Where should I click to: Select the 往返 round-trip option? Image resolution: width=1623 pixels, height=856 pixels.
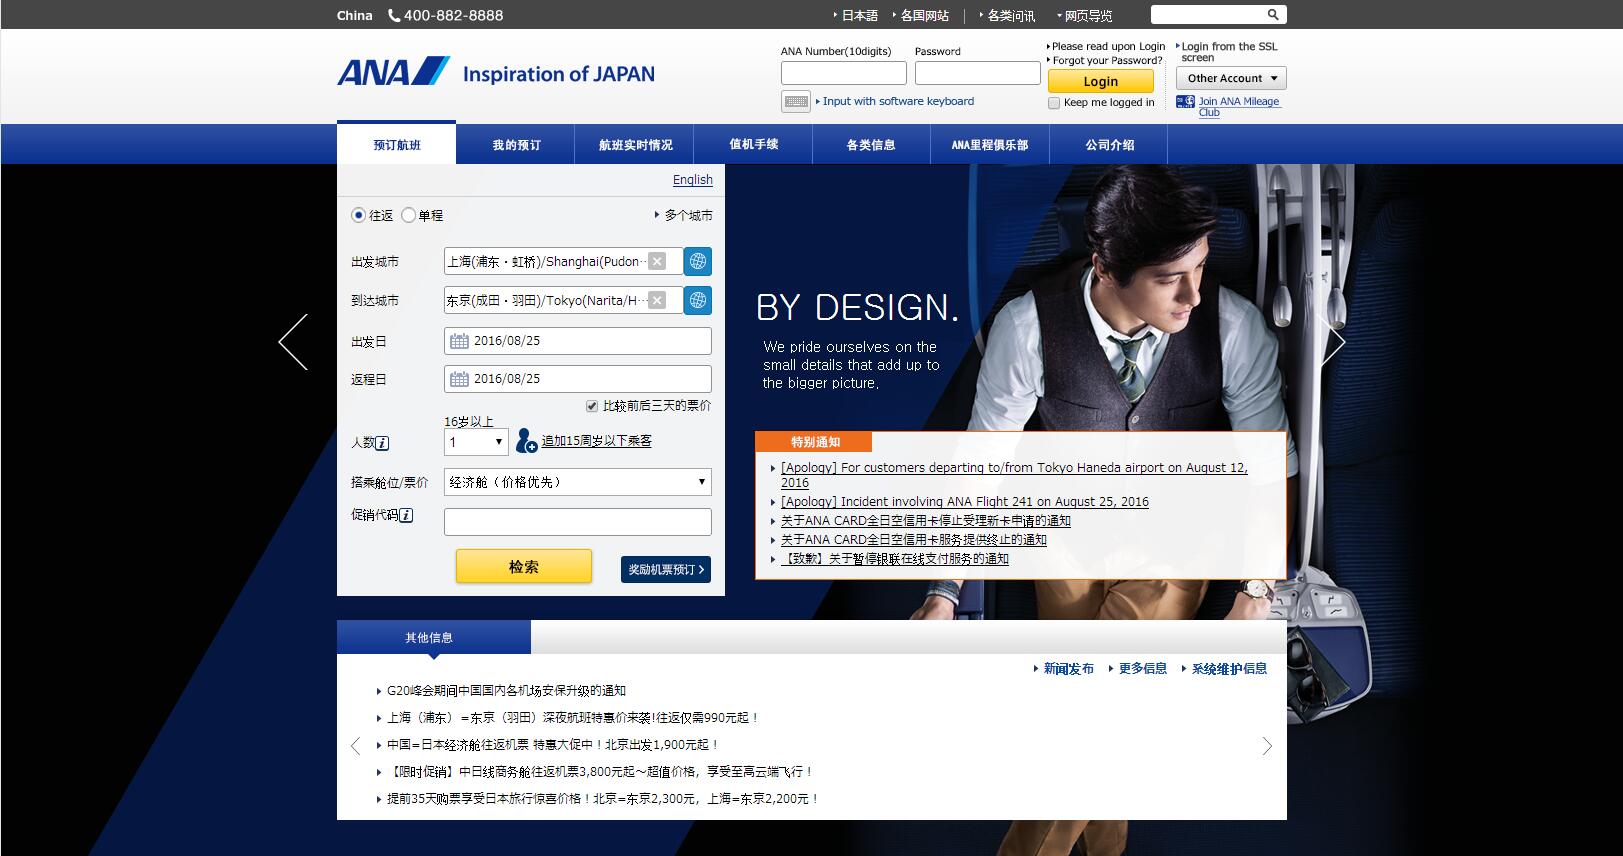click(x=358, y=215)
